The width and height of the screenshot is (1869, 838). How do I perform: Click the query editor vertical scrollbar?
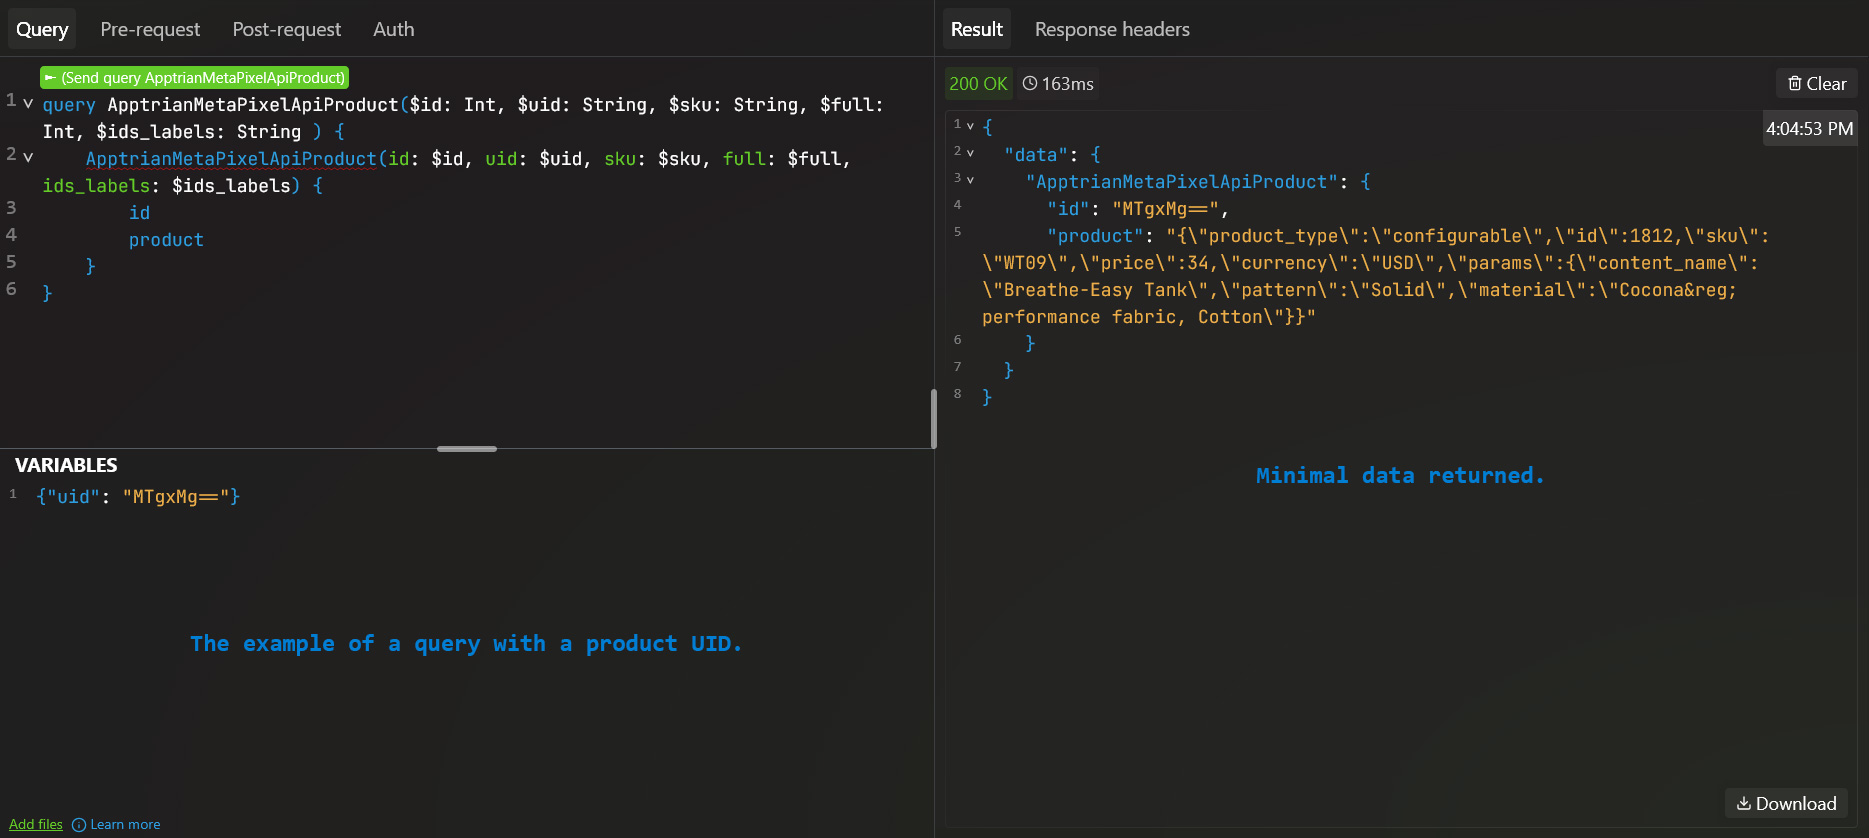(934, 419)
